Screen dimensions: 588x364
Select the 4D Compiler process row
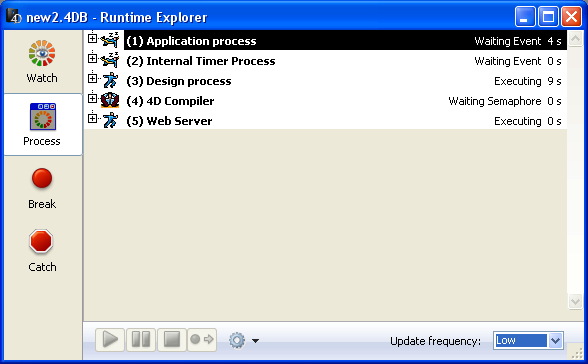click(325, 101)
